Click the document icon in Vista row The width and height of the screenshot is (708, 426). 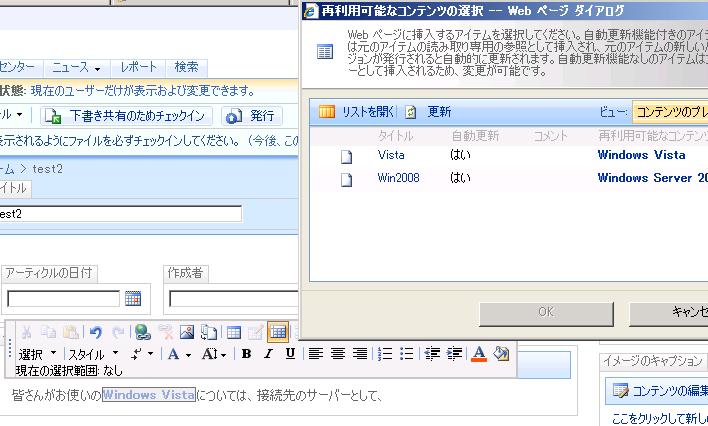346,156
